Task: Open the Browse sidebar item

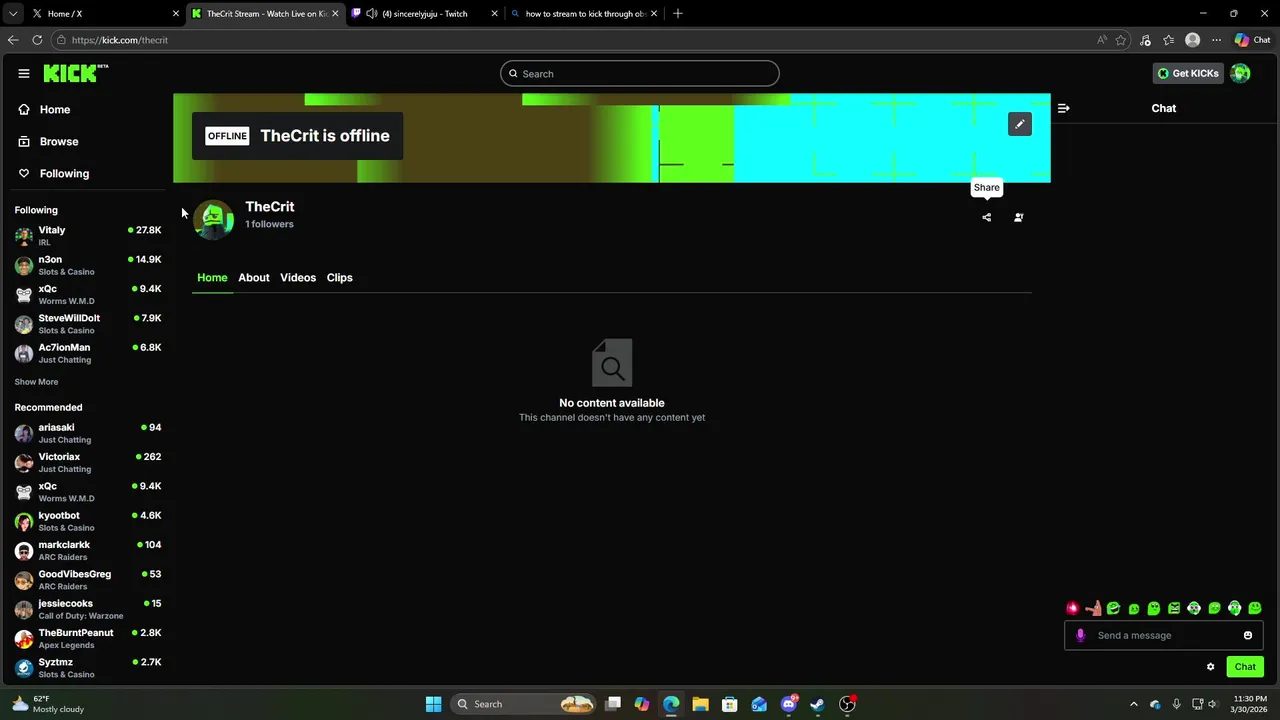Action: 49,141
